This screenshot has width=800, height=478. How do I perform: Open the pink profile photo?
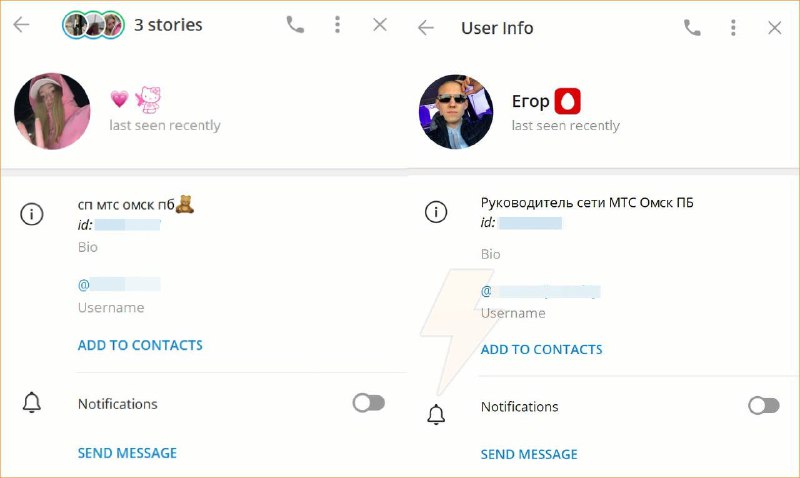click(x=52, y=111)
